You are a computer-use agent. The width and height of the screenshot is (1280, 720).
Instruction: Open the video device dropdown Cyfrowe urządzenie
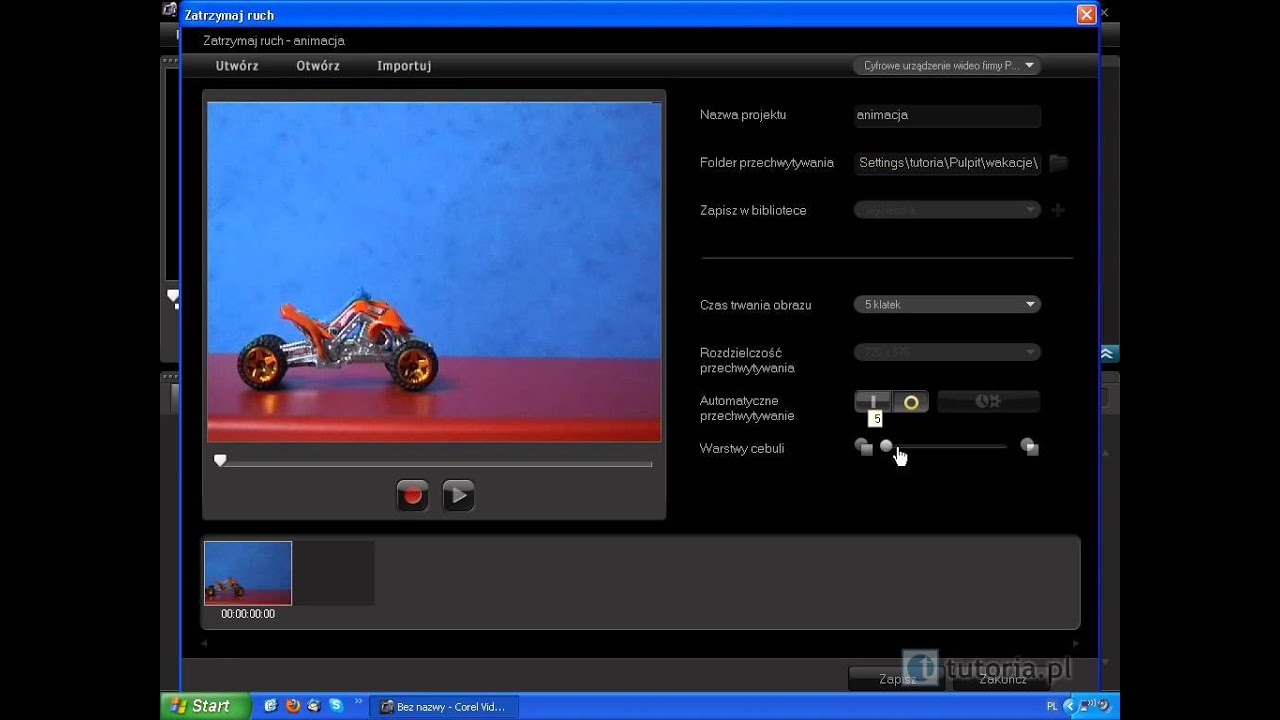point(946,66)
